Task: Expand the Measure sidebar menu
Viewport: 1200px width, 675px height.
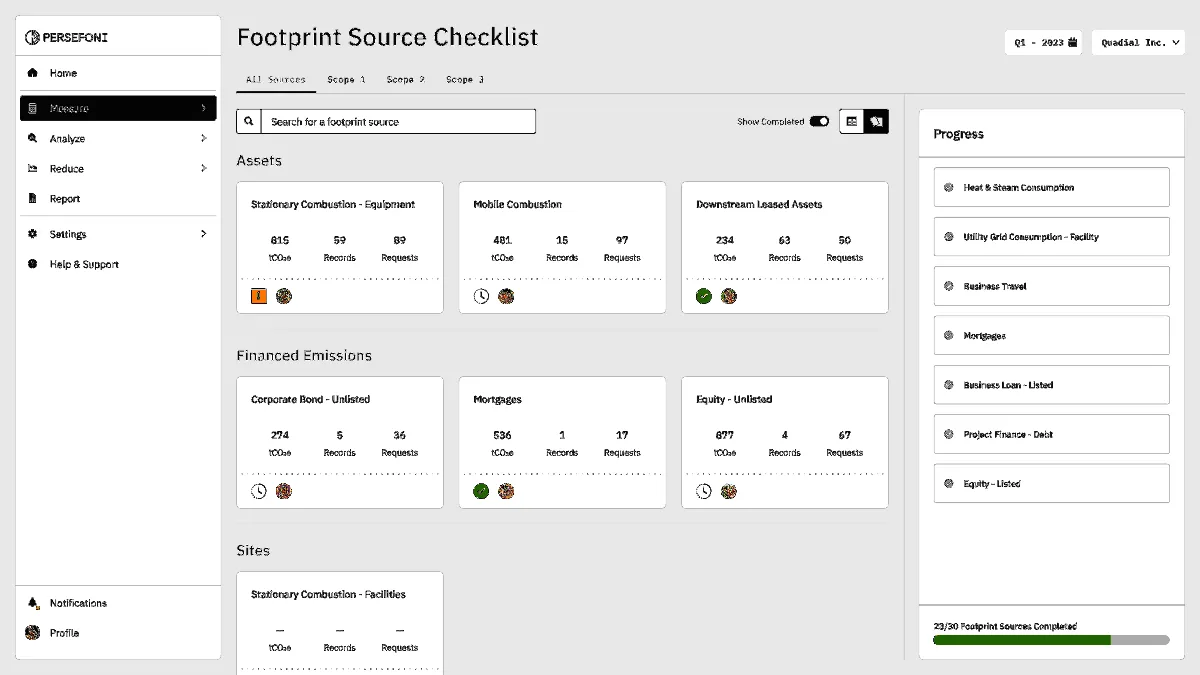Action: pyautogui.click(x=118, y=108)
